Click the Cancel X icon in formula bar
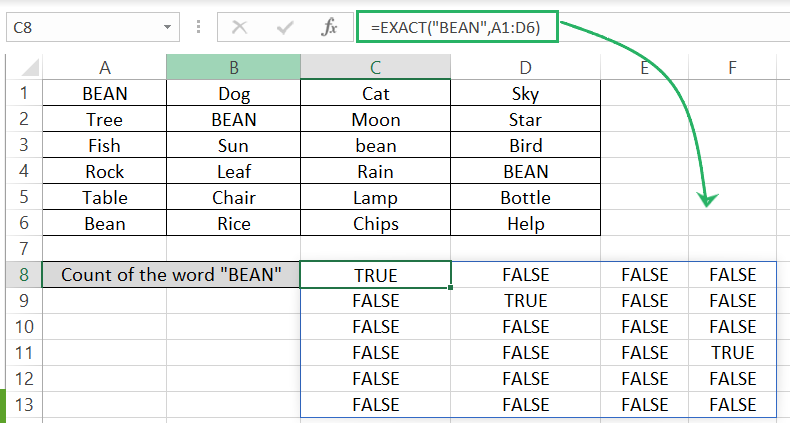The image size is (790, 423). tap(240, 29)
